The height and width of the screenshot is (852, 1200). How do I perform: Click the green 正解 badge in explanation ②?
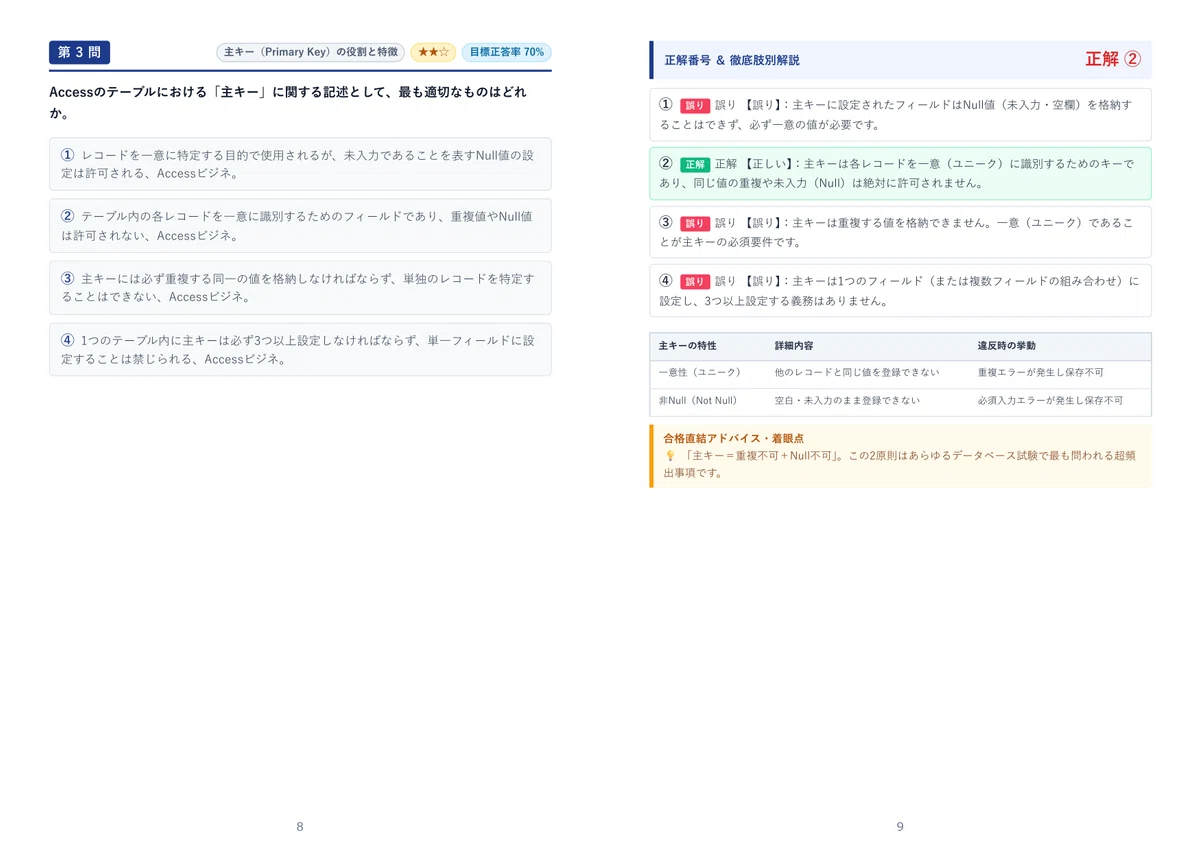(694, 164)
